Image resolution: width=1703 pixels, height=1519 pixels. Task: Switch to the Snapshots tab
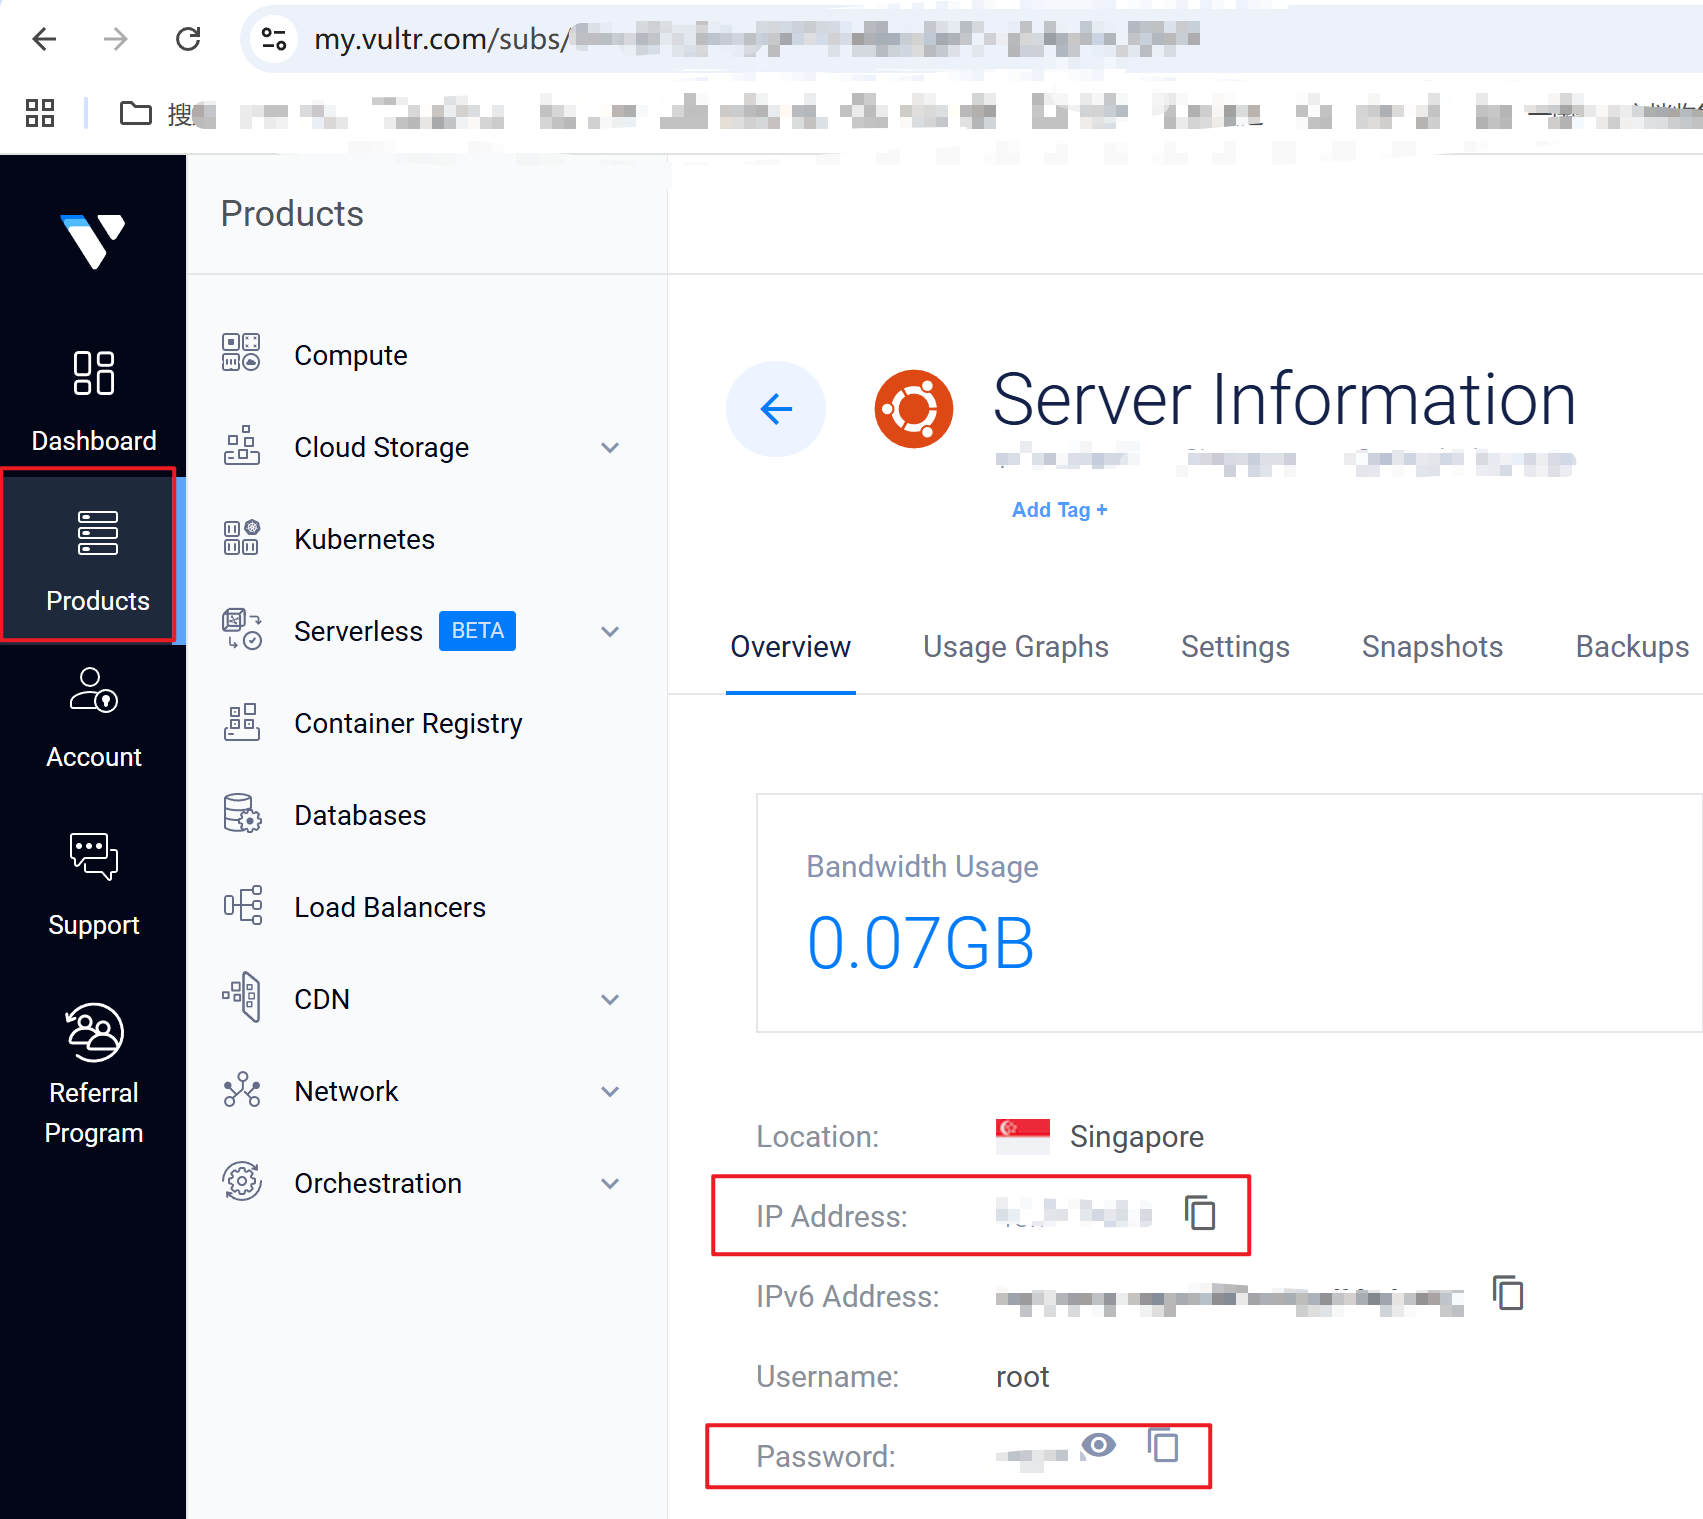[1431, 647]
